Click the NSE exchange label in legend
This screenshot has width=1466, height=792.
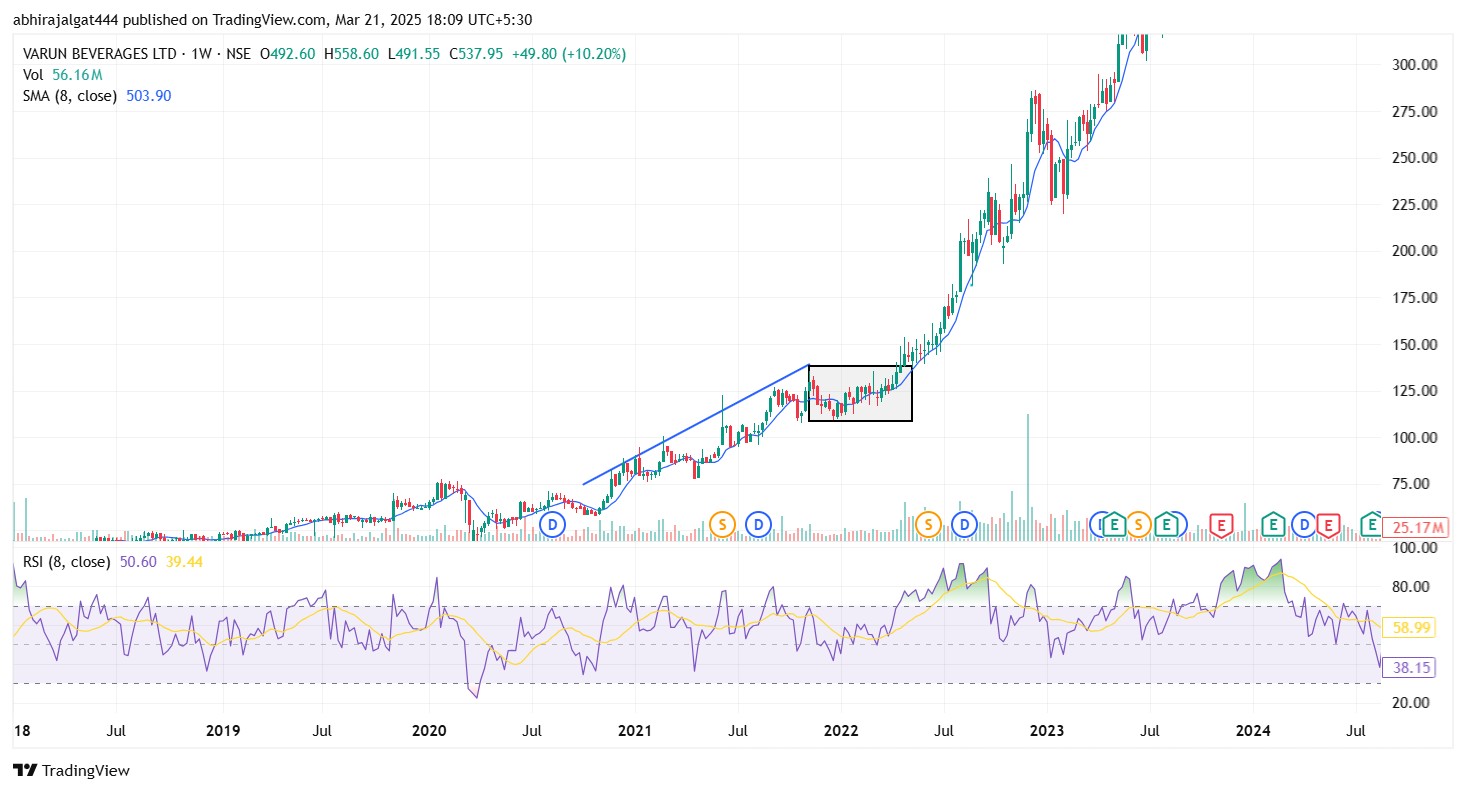click(238, 54)
